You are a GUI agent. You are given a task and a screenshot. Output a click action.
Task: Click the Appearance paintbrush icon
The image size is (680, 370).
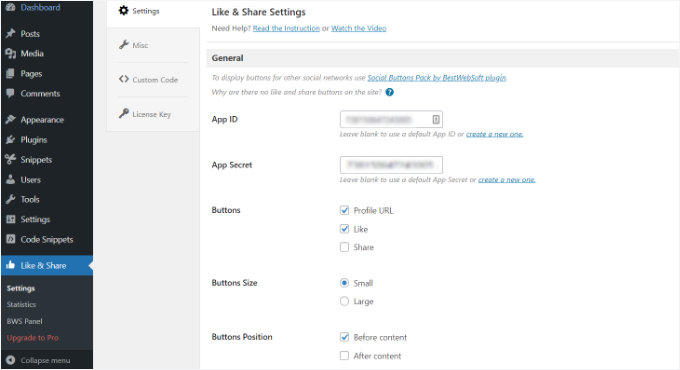click(x=10, y=120)
